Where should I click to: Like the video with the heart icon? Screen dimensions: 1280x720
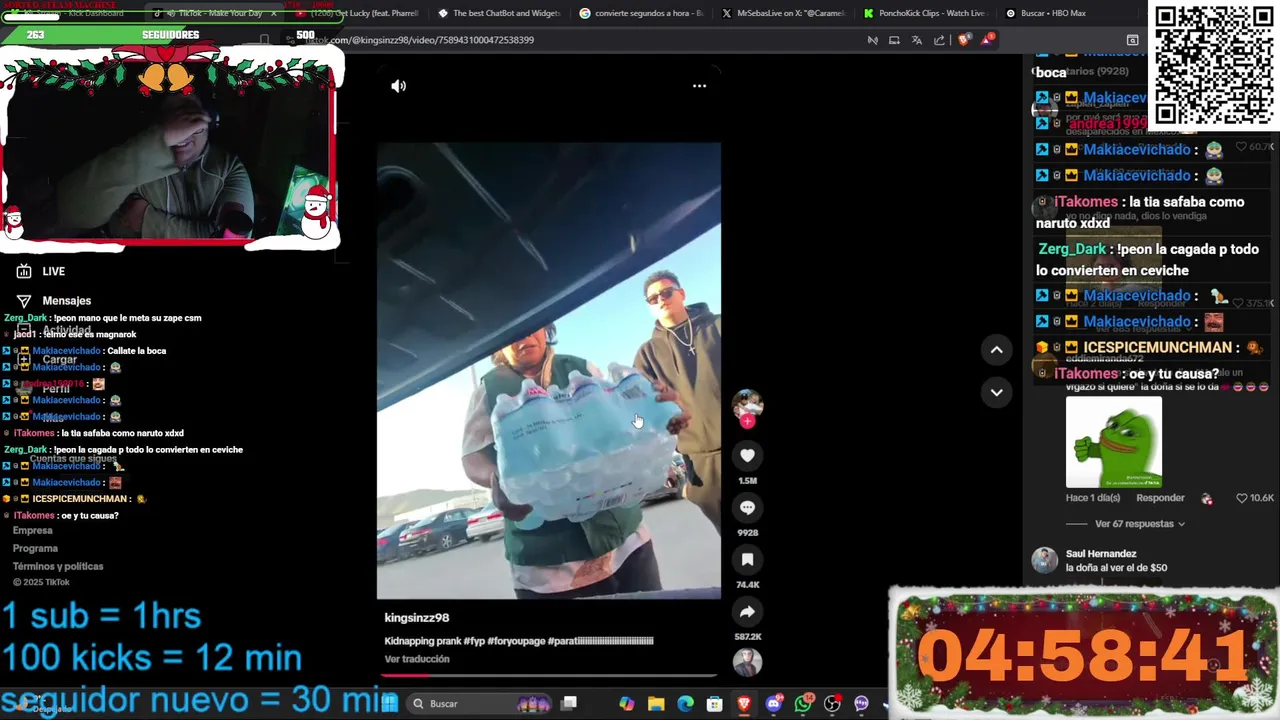click(x=747, y=456)
